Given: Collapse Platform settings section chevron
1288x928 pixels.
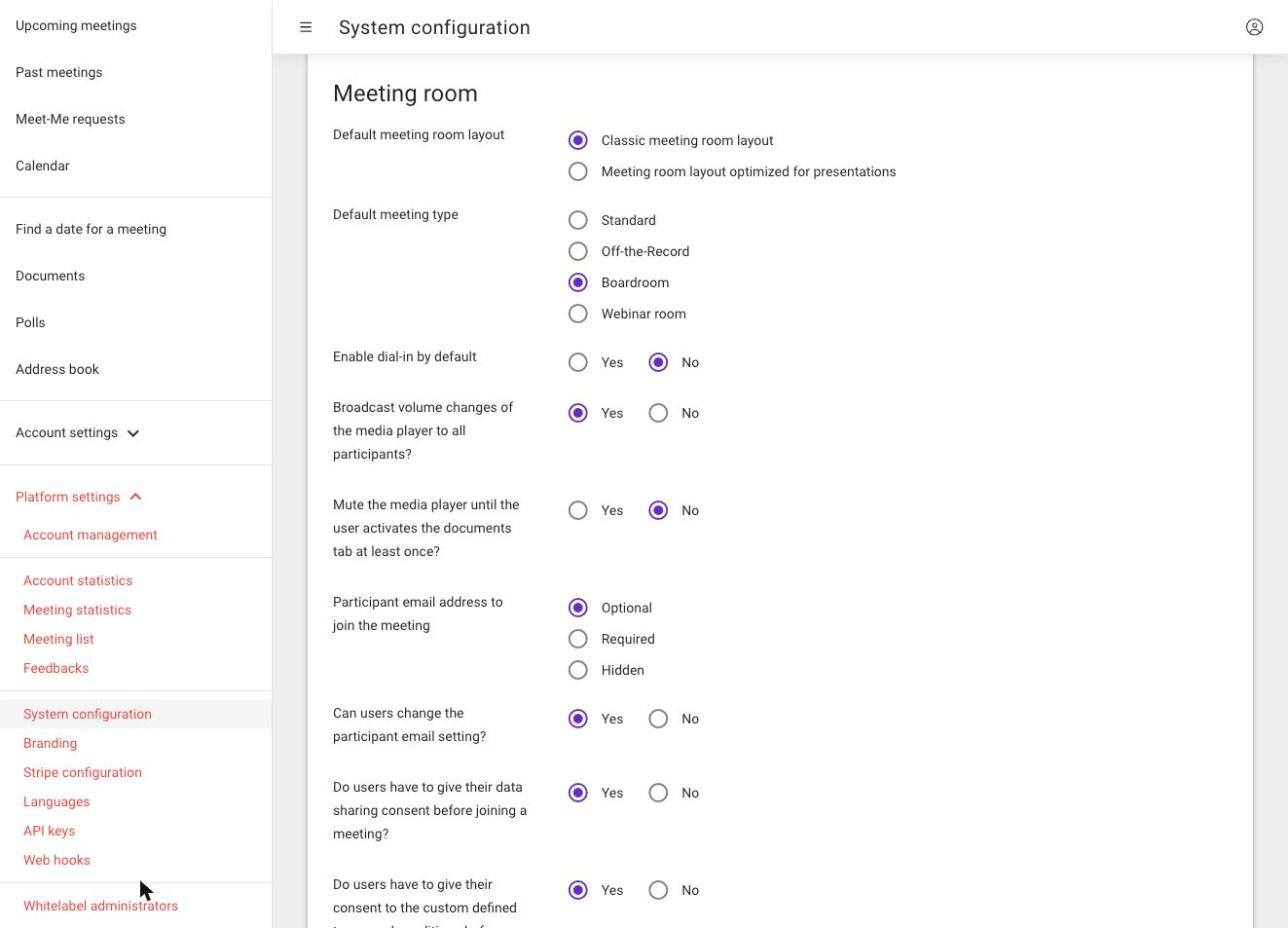Looking at the screenshot, I should tap(136, 497).
